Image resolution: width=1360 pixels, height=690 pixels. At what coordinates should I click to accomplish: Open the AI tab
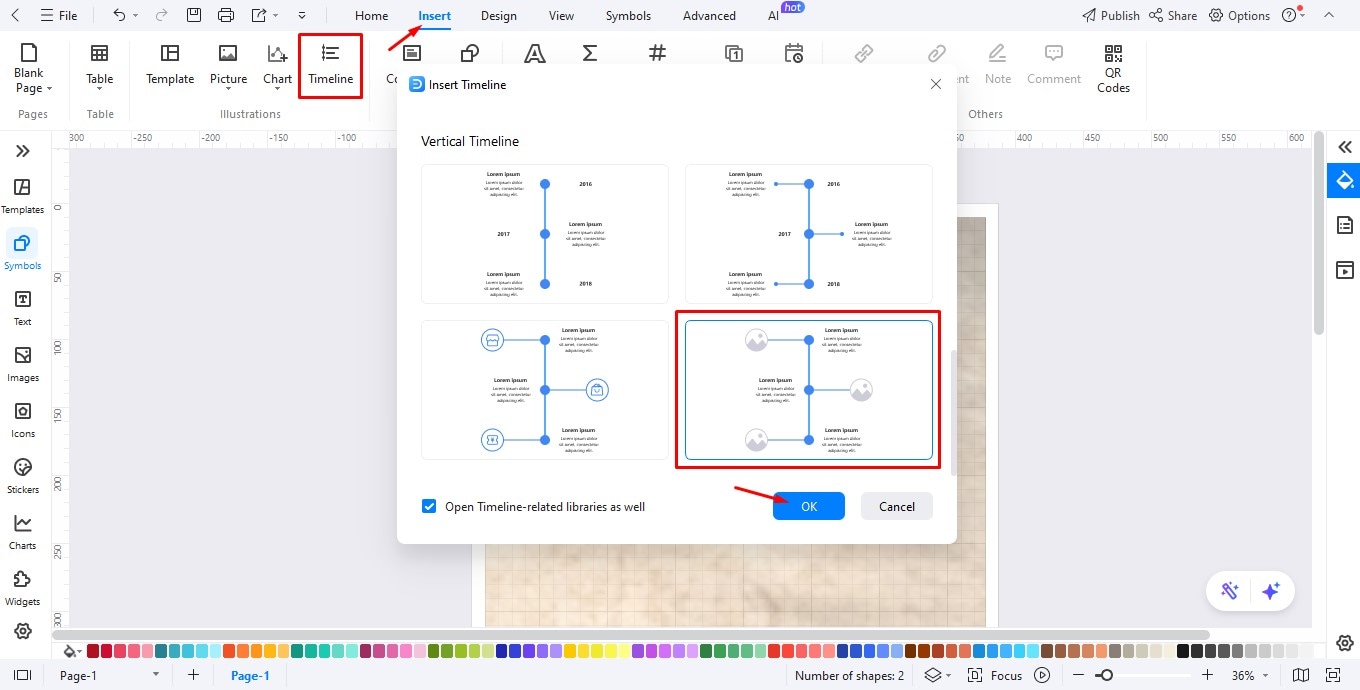[x=773, y=16]
